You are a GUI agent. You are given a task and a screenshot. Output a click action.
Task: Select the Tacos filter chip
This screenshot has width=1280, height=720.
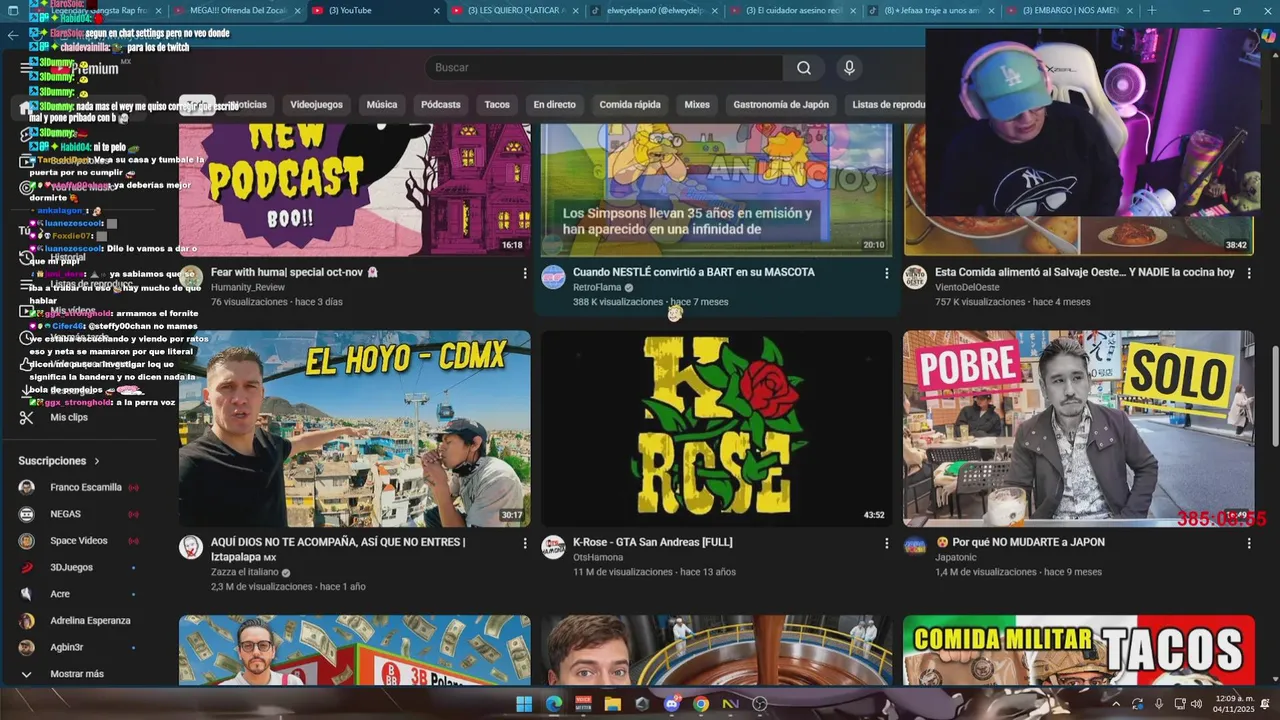tap(497, 105)
